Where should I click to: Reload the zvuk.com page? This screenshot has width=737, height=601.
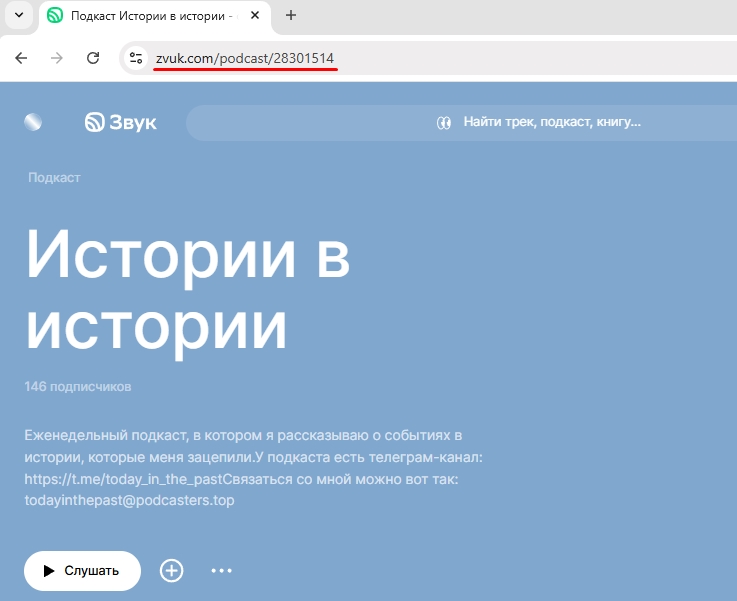point(93,58)
